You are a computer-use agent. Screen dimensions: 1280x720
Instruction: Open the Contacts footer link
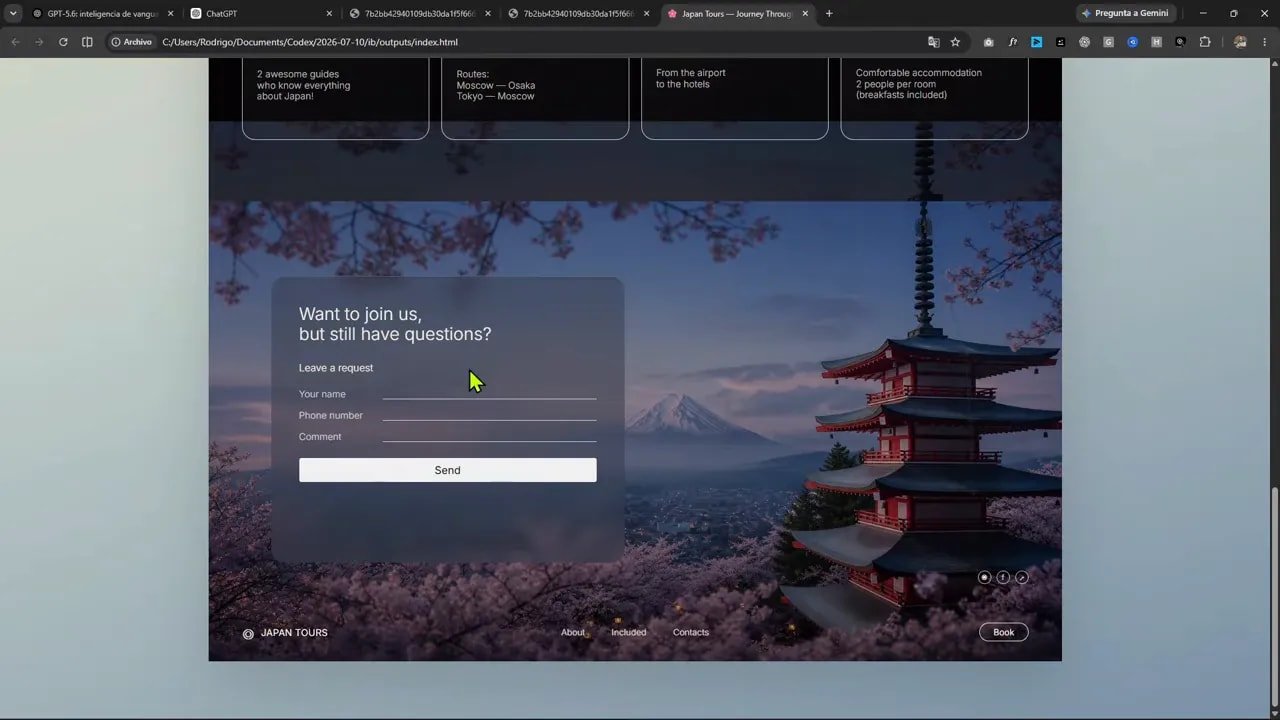[x=691, y=632]
